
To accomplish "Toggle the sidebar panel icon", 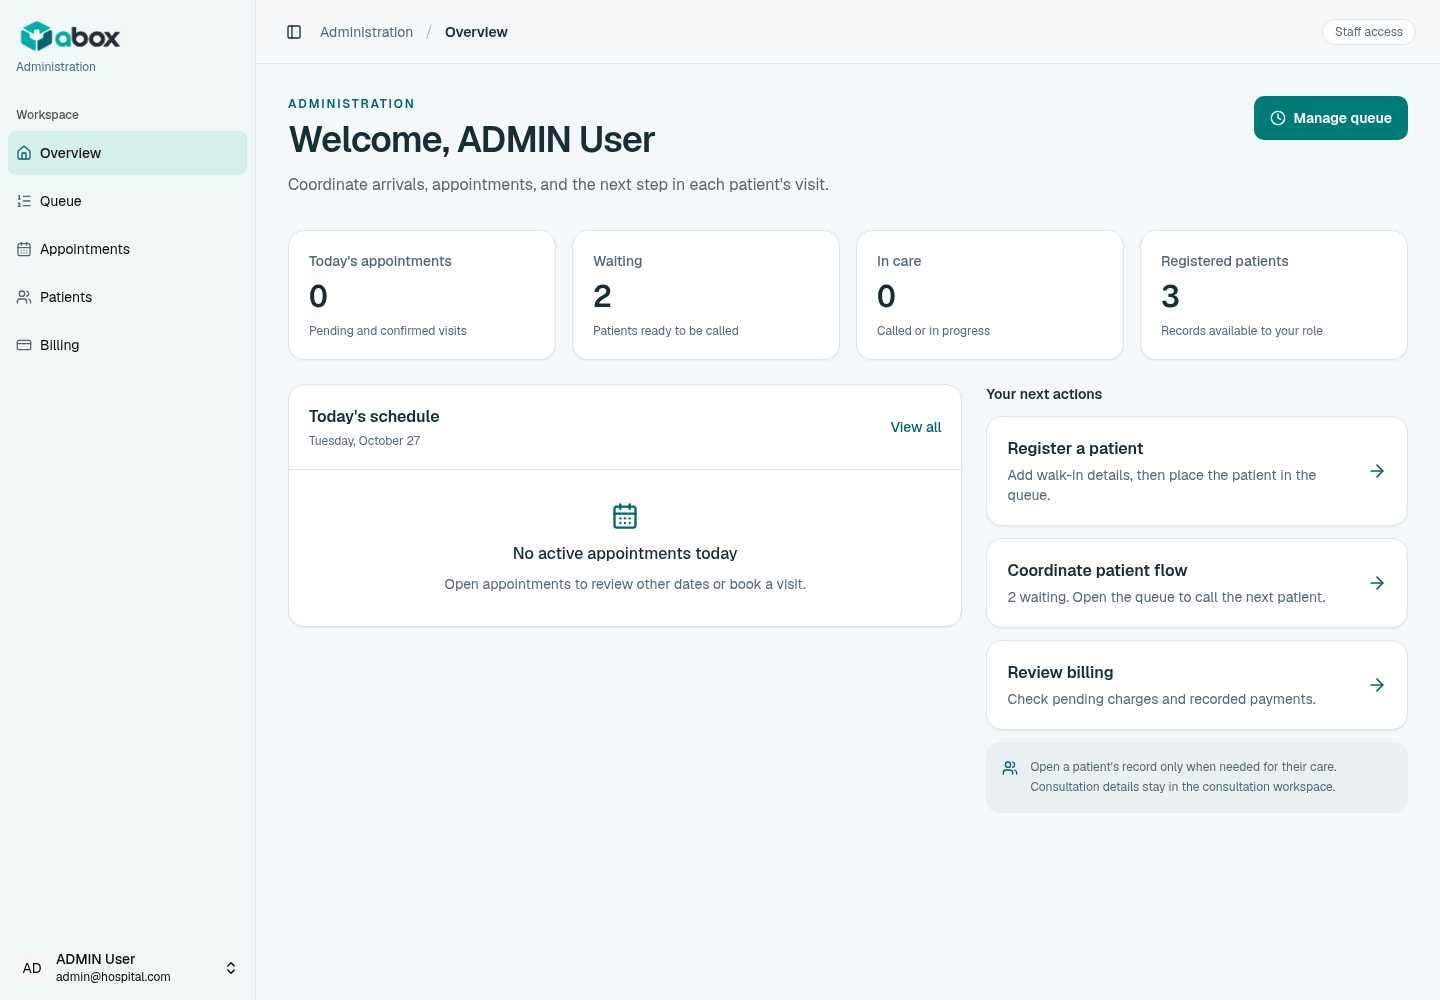I will pyautogui.click(x=294, y=32).
